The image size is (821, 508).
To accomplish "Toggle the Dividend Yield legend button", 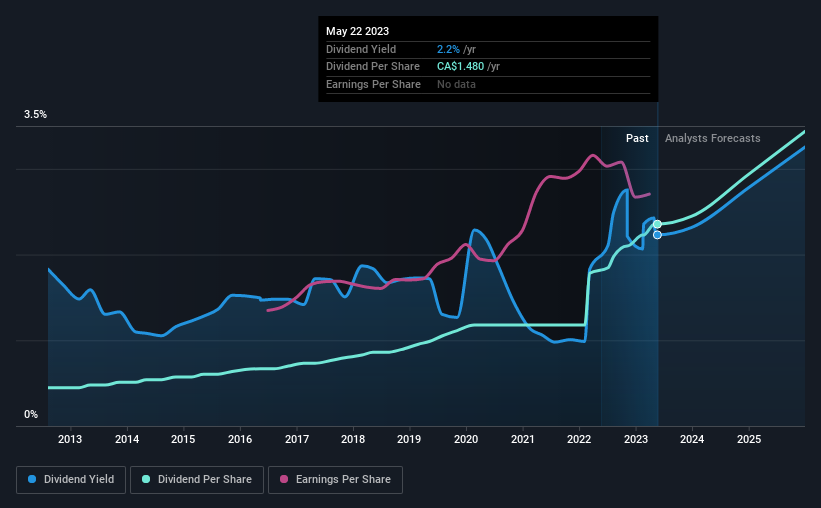I will tap(71, 480).
